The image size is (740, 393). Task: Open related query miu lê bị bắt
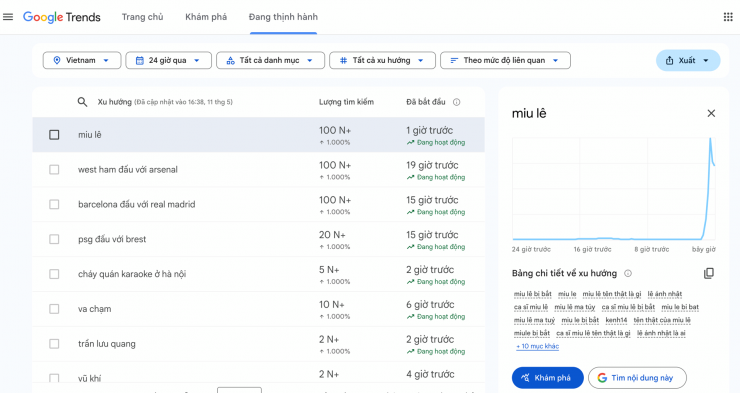point(533,294)
